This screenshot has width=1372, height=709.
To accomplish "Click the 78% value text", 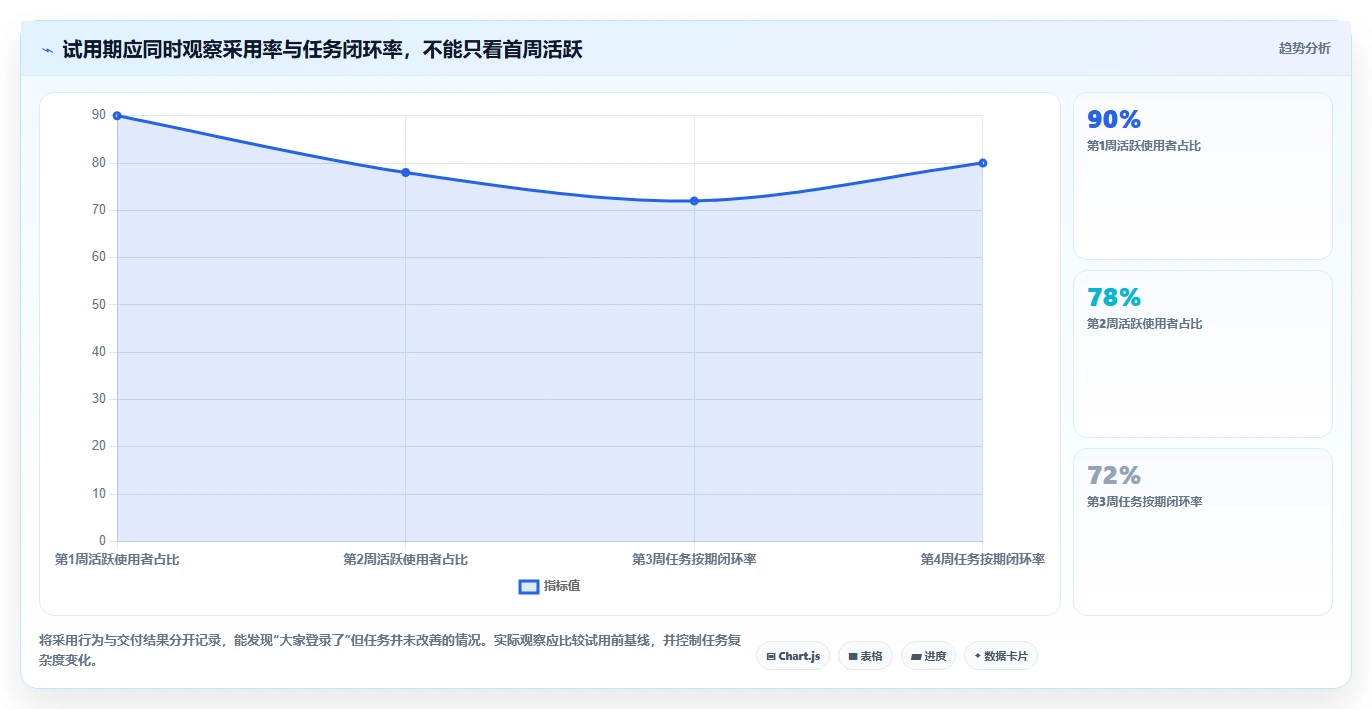I will coord(1114,297).
